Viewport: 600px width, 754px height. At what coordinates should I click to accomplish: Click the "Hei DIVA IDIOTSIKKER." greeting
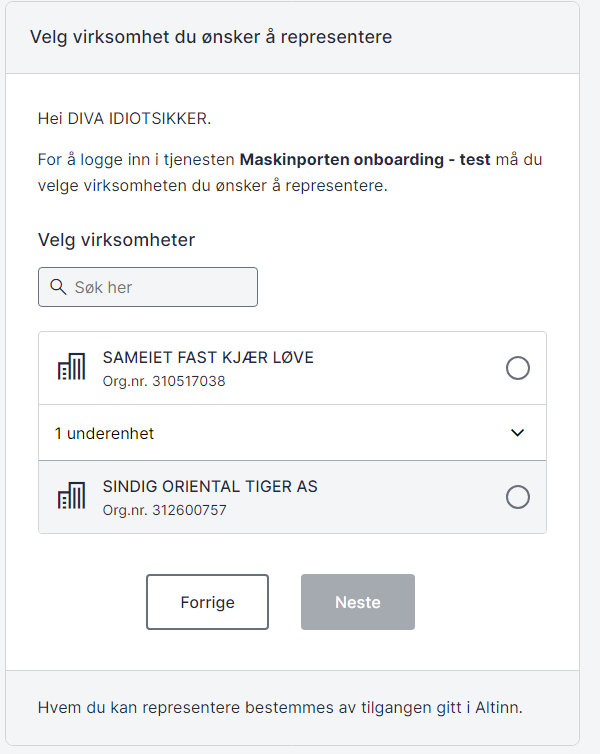click(125, 119)
